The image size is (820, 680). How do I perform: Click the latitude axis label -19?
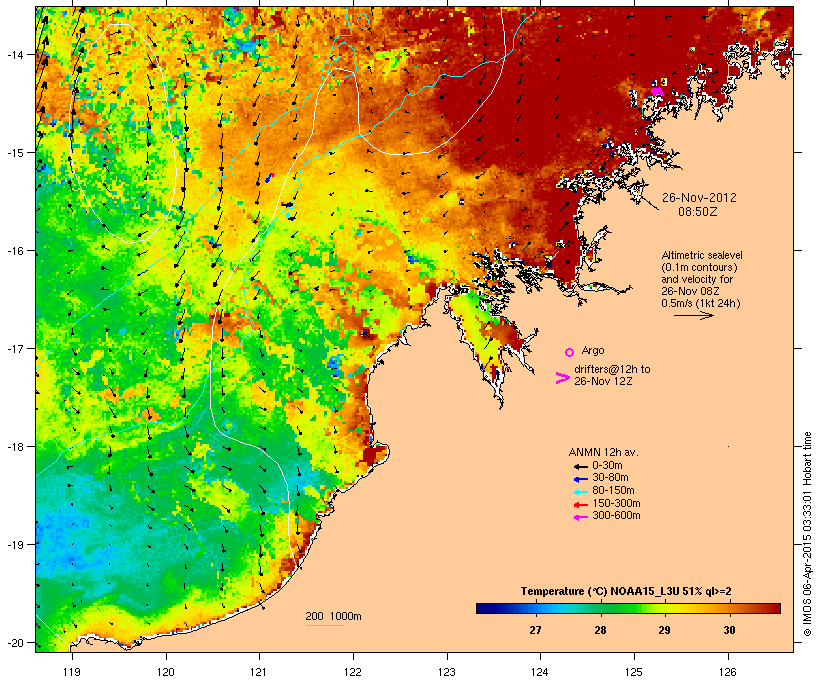coord(14,545)
